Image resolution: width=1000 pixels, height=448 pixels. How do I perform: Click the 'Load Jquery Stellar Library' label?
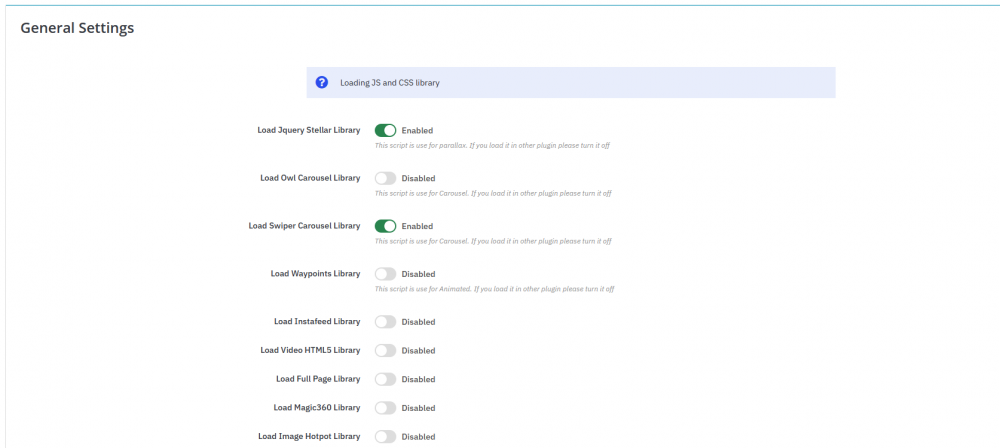point(309,130)
